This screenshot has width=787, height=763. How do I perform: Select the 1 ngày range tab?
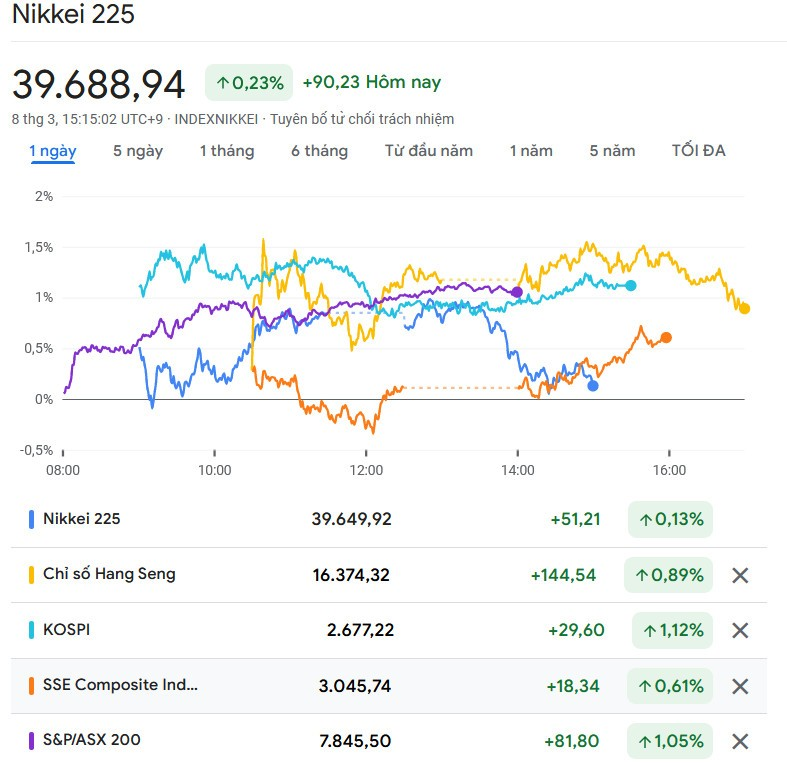(53, 151)
